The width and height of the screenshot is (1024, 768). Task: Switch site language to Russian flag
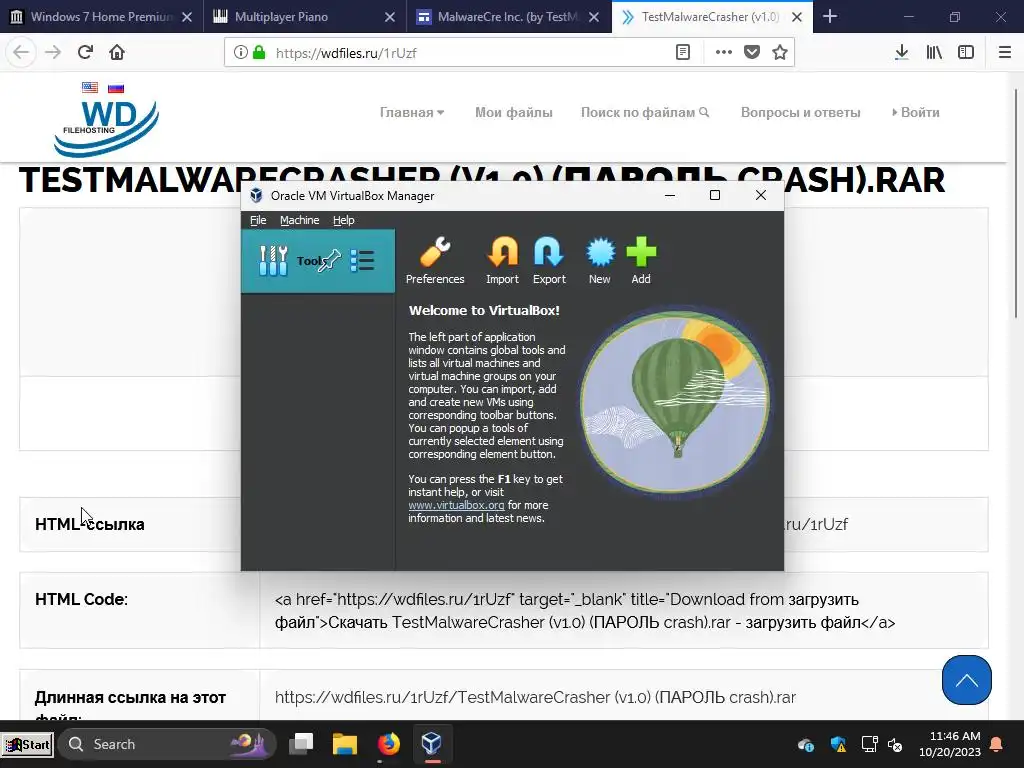coord(116,88)
